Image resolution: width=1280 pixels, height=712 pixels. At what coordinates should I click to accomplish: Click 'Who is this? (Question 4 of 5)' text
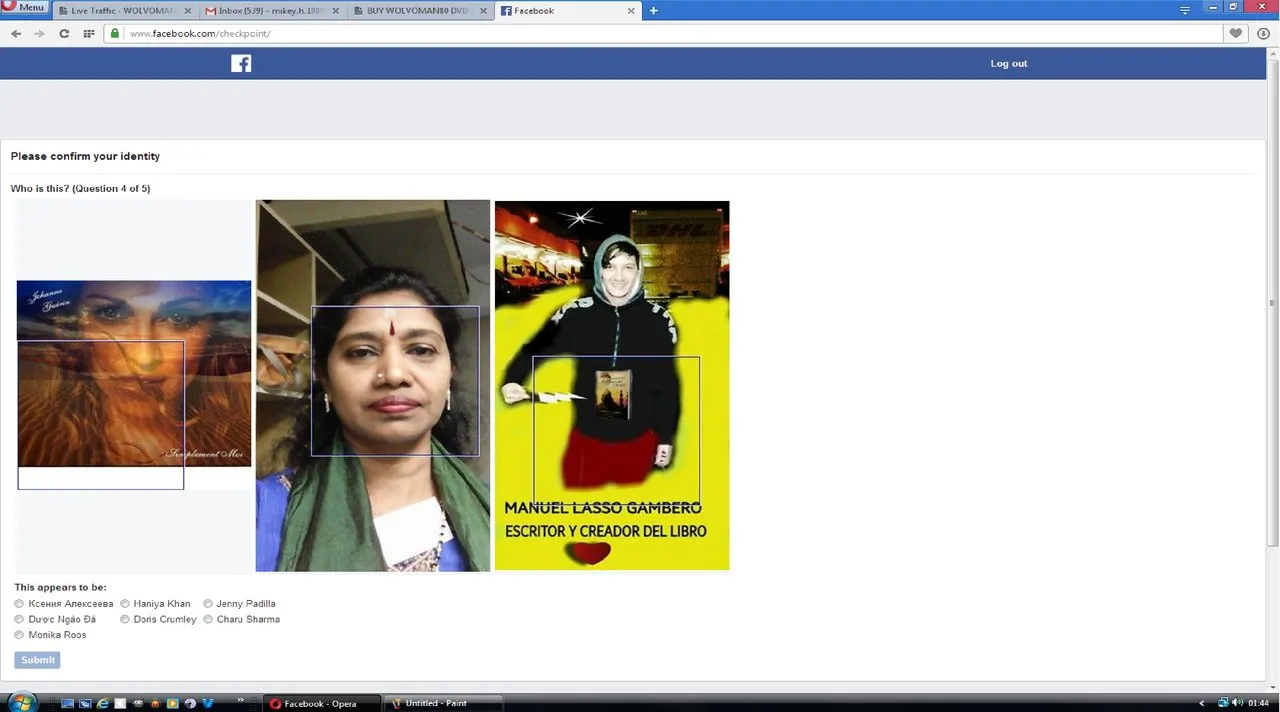(x=80, y=188)
